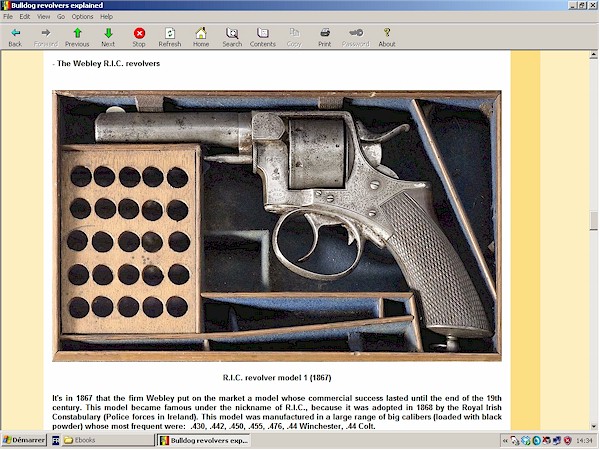Click the red Stop button
Image resolution: width=600 pixels, height=450 pixels.
point(139,38)
